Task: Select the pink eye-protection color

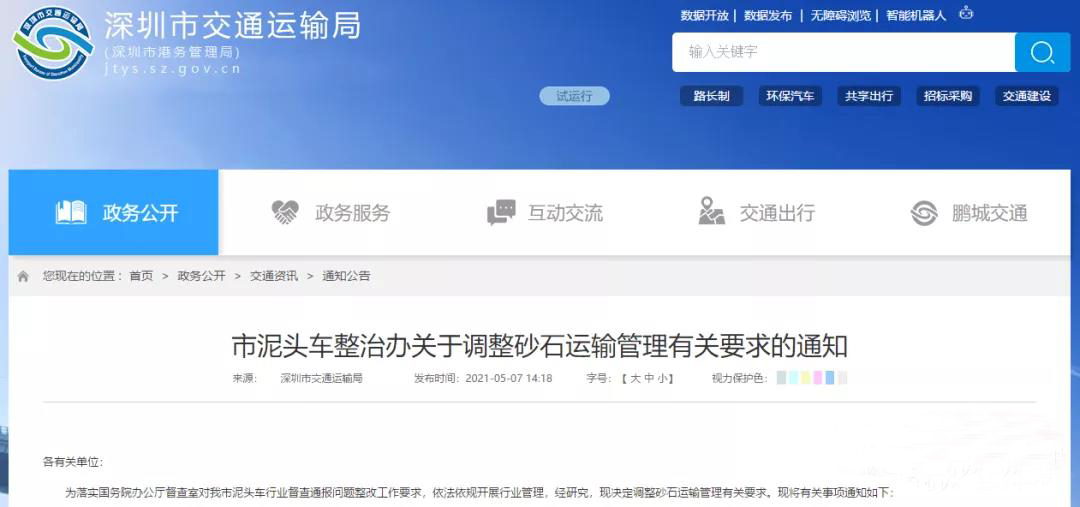Action: pyautogui.click(x=818, y=377)
